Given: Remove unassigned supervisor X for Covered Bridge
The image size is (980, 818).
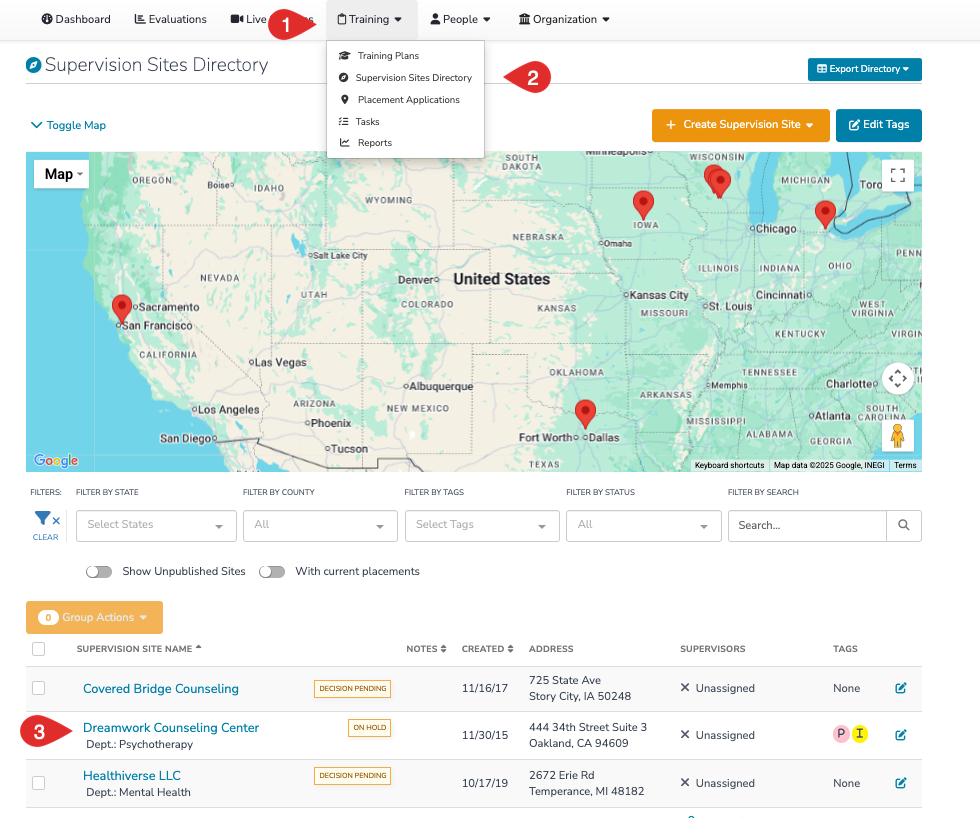Looking at the screenshot, I should [x=685, y=687].
